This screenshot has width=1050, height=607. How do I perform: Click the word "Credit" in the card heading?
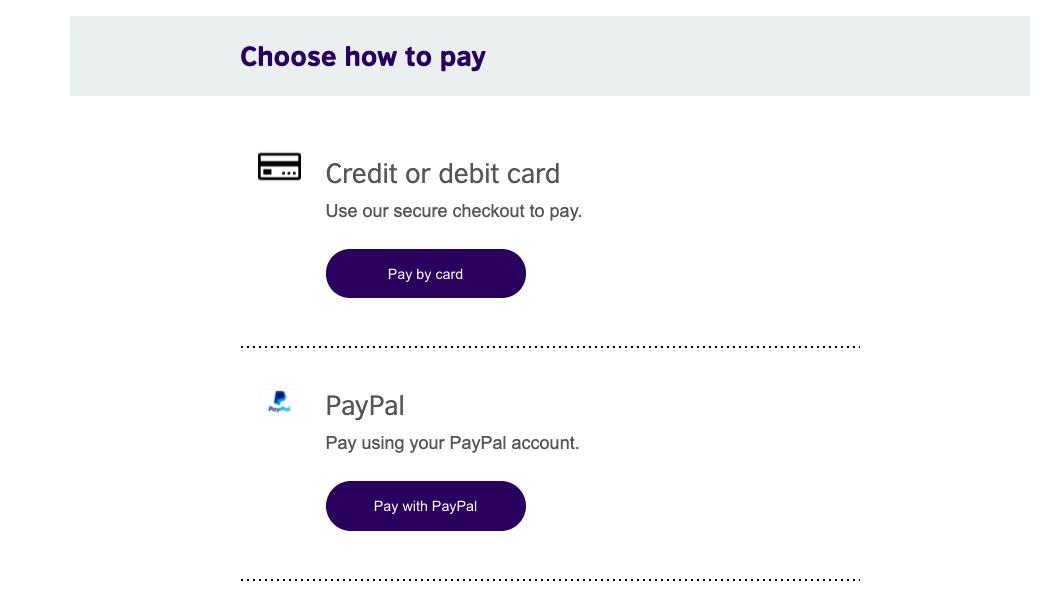click(362, 174)
